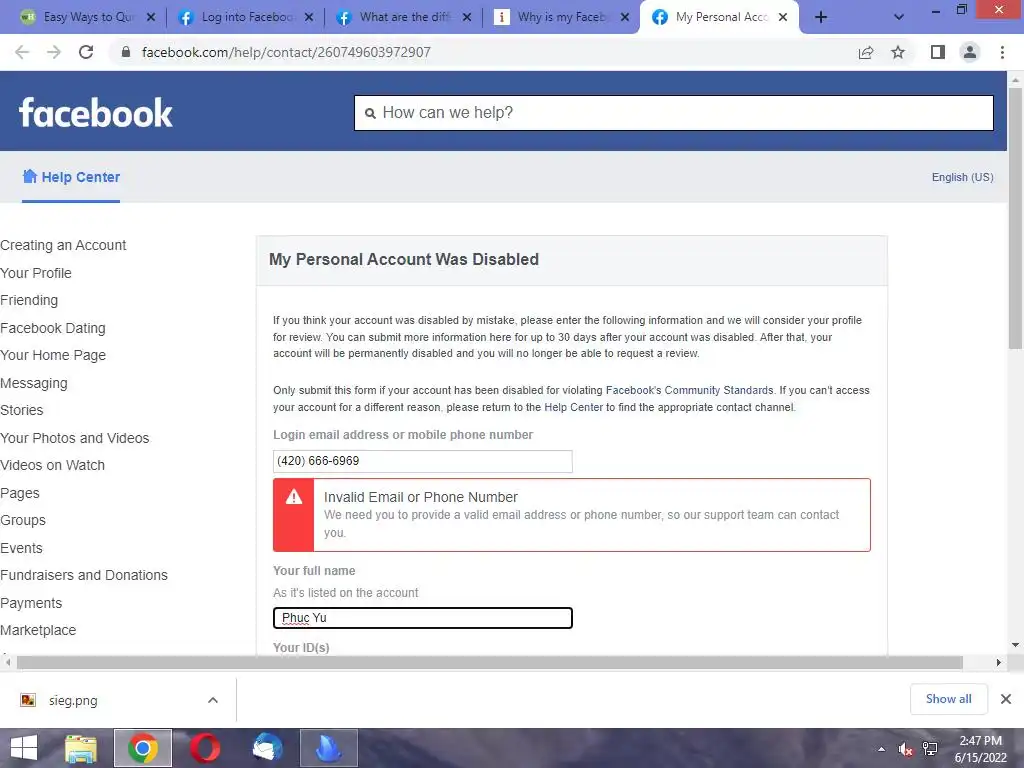This screenshot has height=768, width=1024.
Task: Click the search magnifier icon
Action: tap(370, 113)
